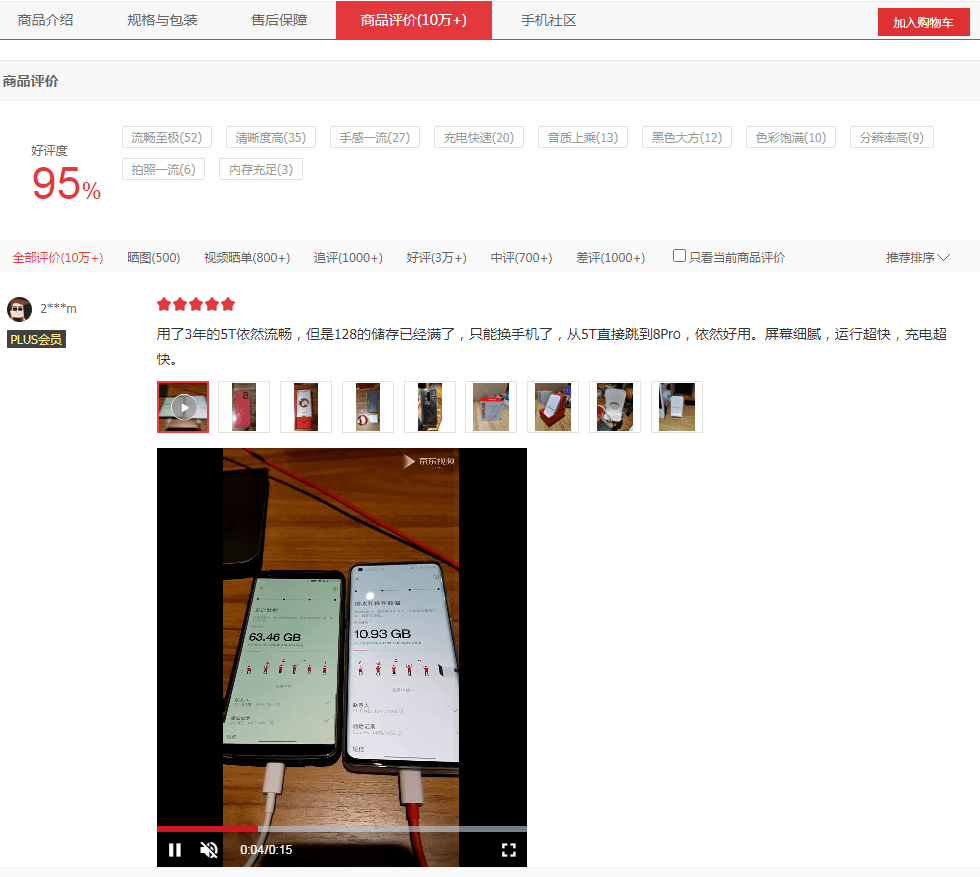Viewport: 980px width, 877px height.
Task: Click the video thumbnail play icon
Action: (x=183, y=407)
